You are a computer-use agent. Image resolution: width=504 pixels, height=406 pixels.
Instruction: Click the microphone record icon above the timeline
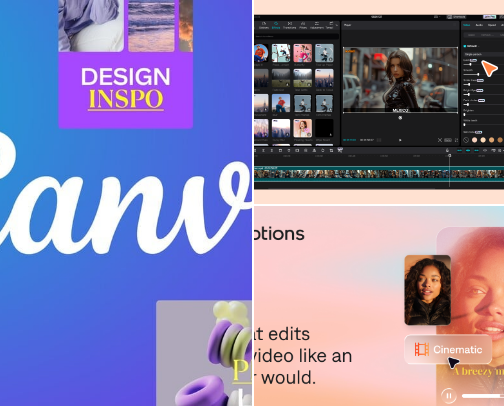click(x=447, y=151)
